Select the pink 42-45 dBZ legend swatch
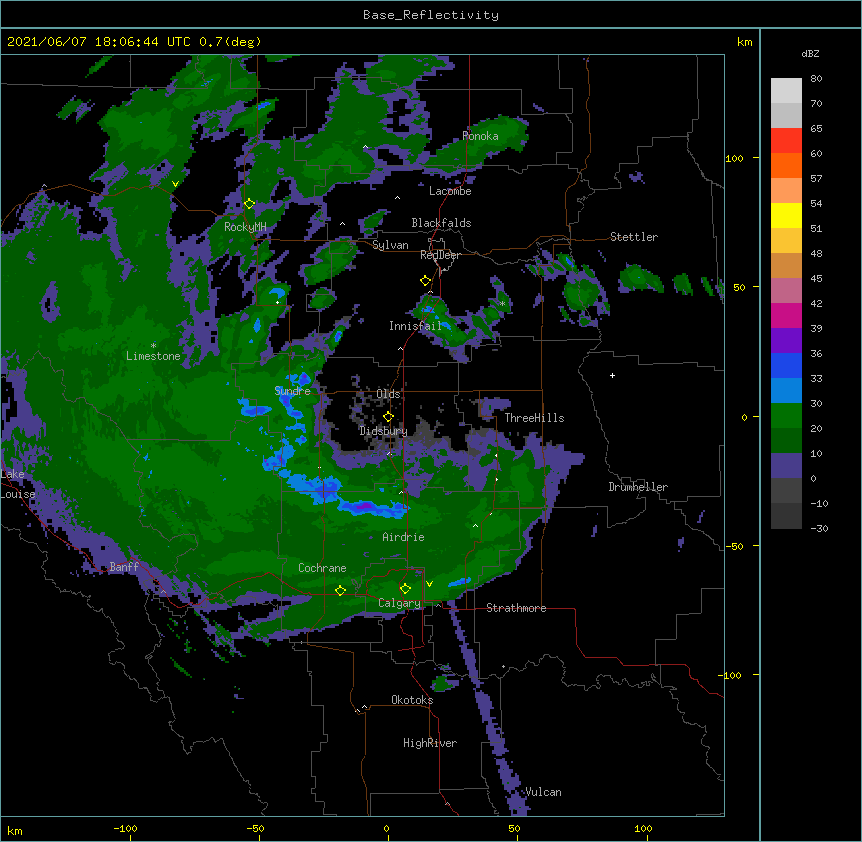The height and width of the screenshot is (842, 862). click(x=786, y=291)
